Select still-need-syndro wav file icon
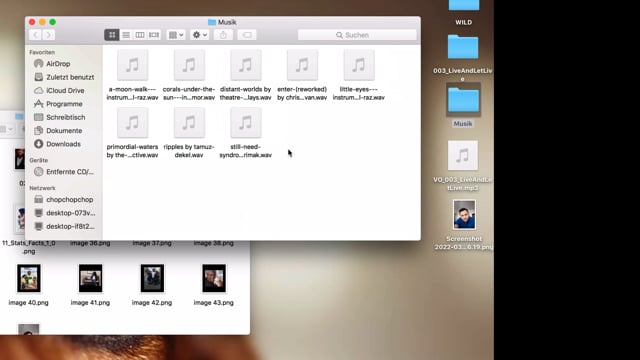The image size is (640, 360). click(245, 122)
